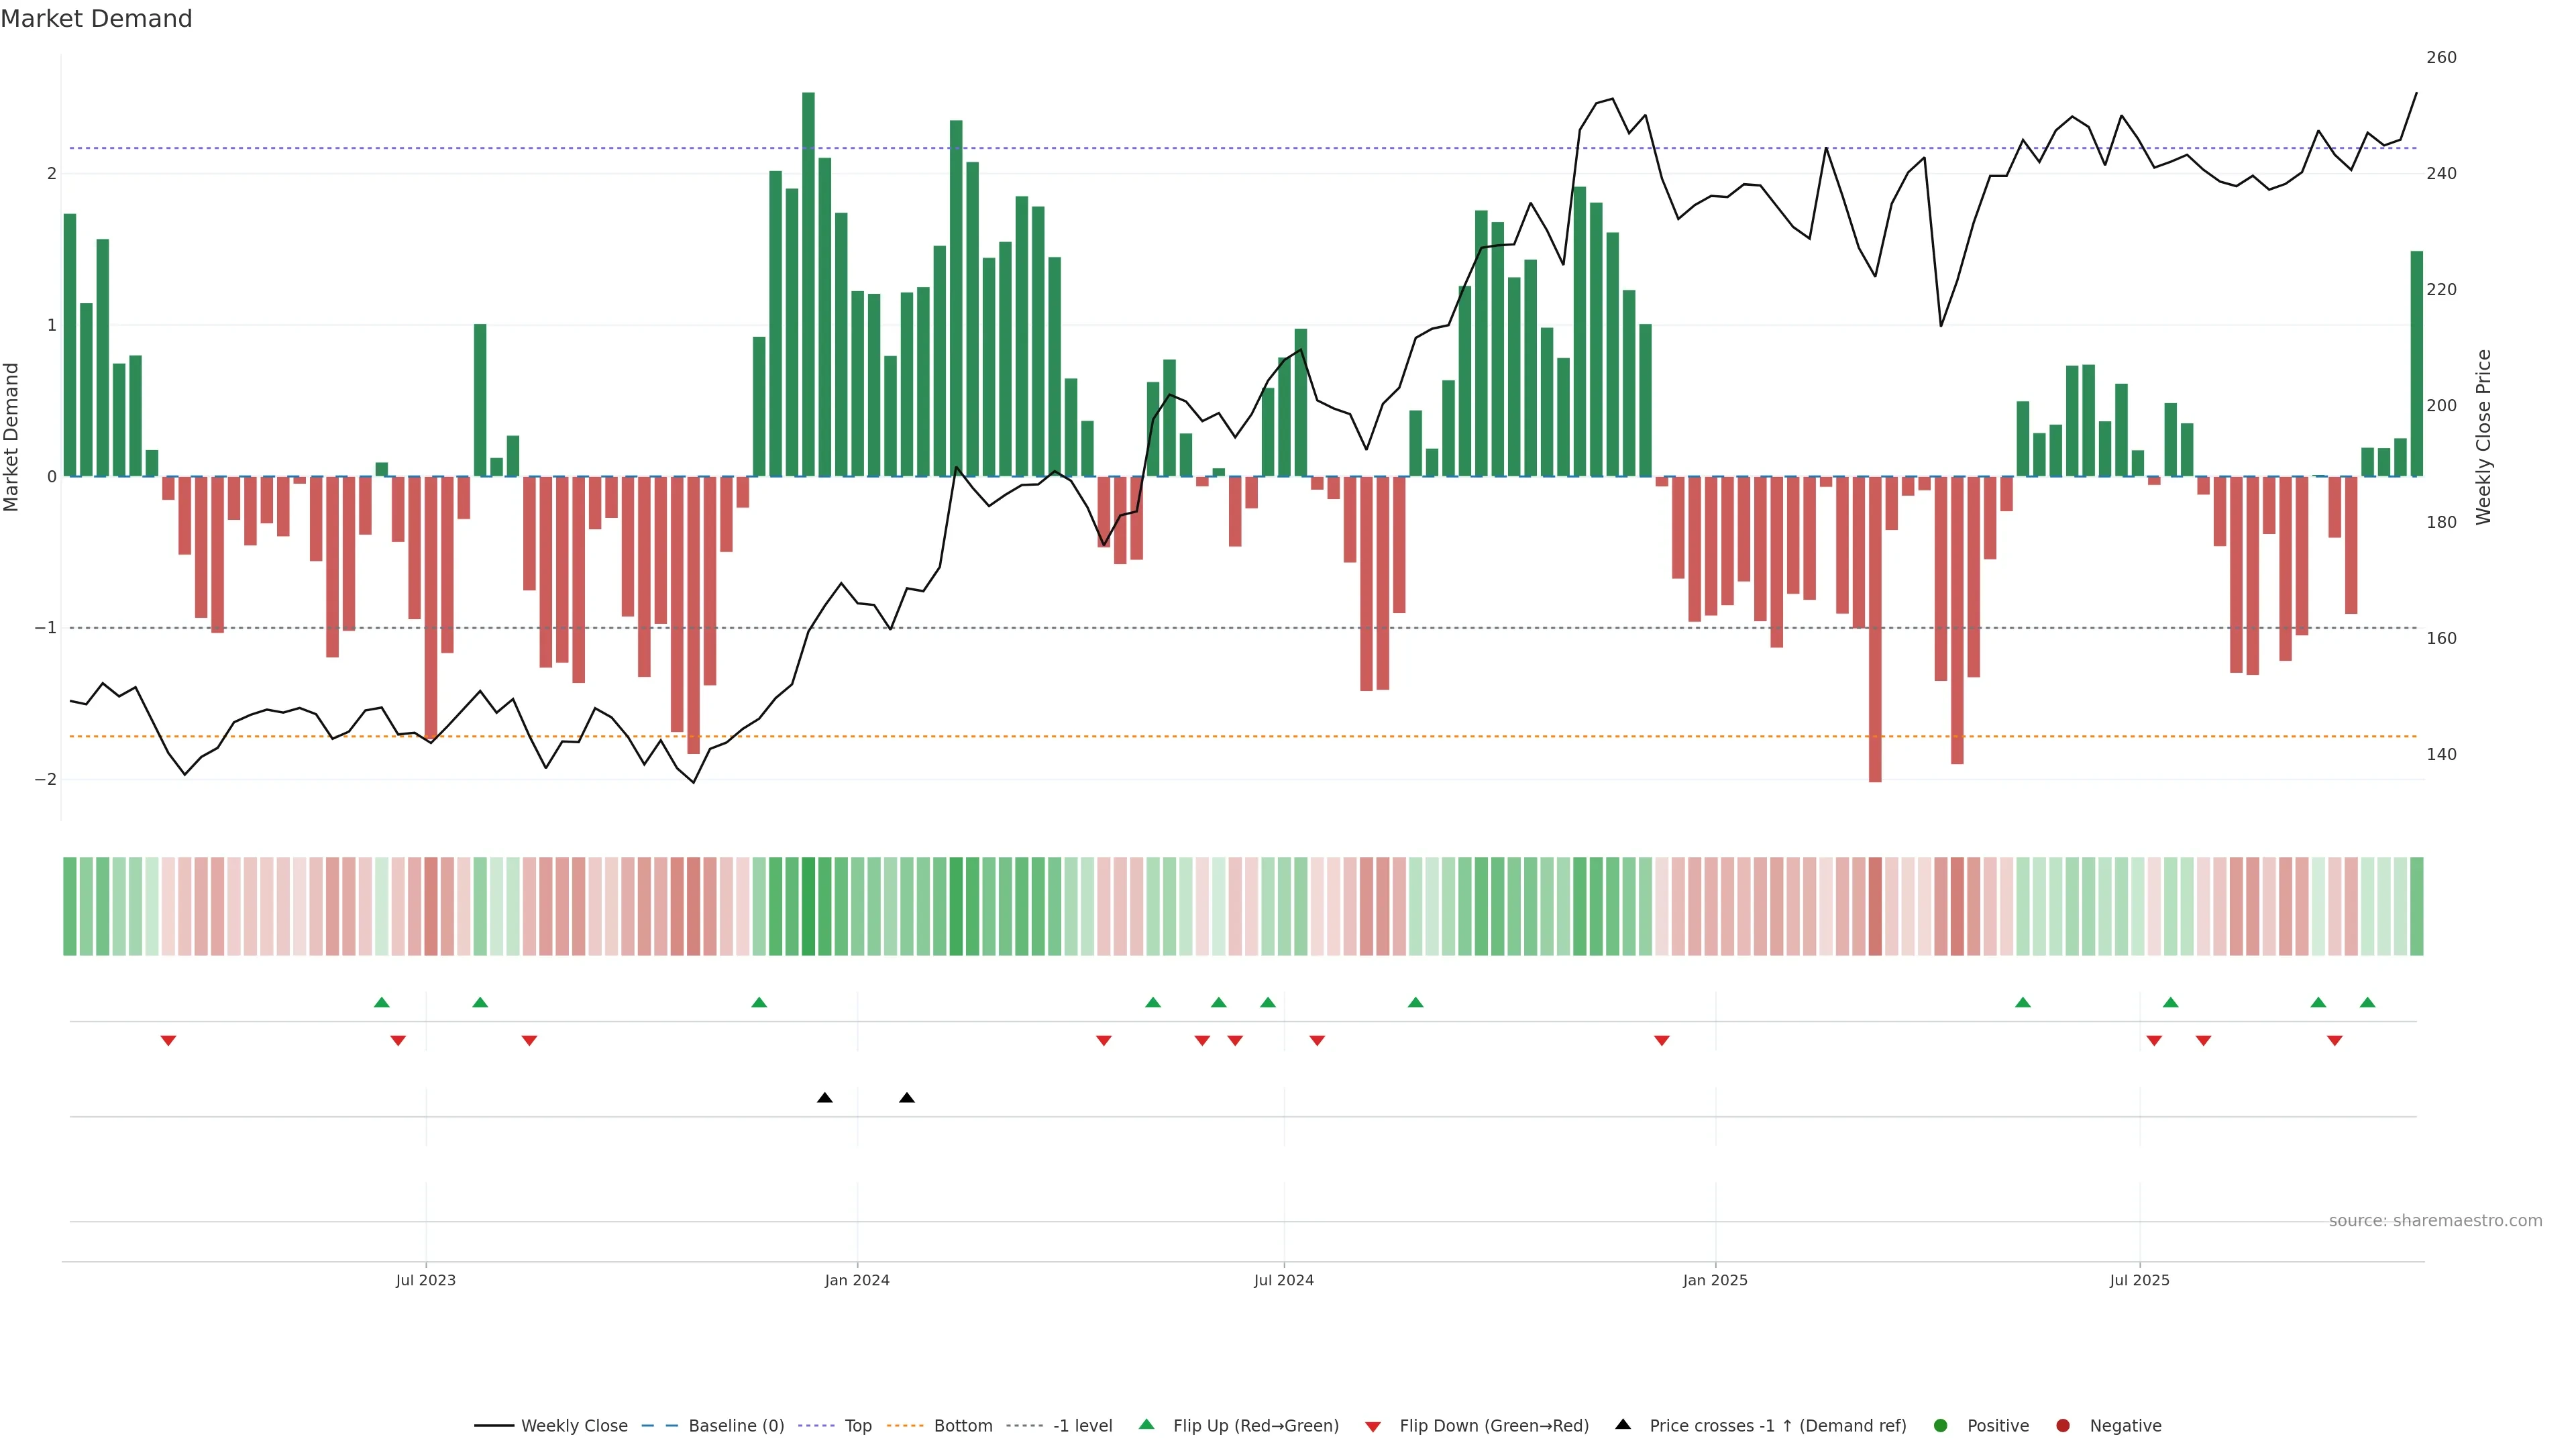Screen dimensions: 2576x1449
Task: Toggle the -1 level legend entry
Action: pos(1082,1425)
